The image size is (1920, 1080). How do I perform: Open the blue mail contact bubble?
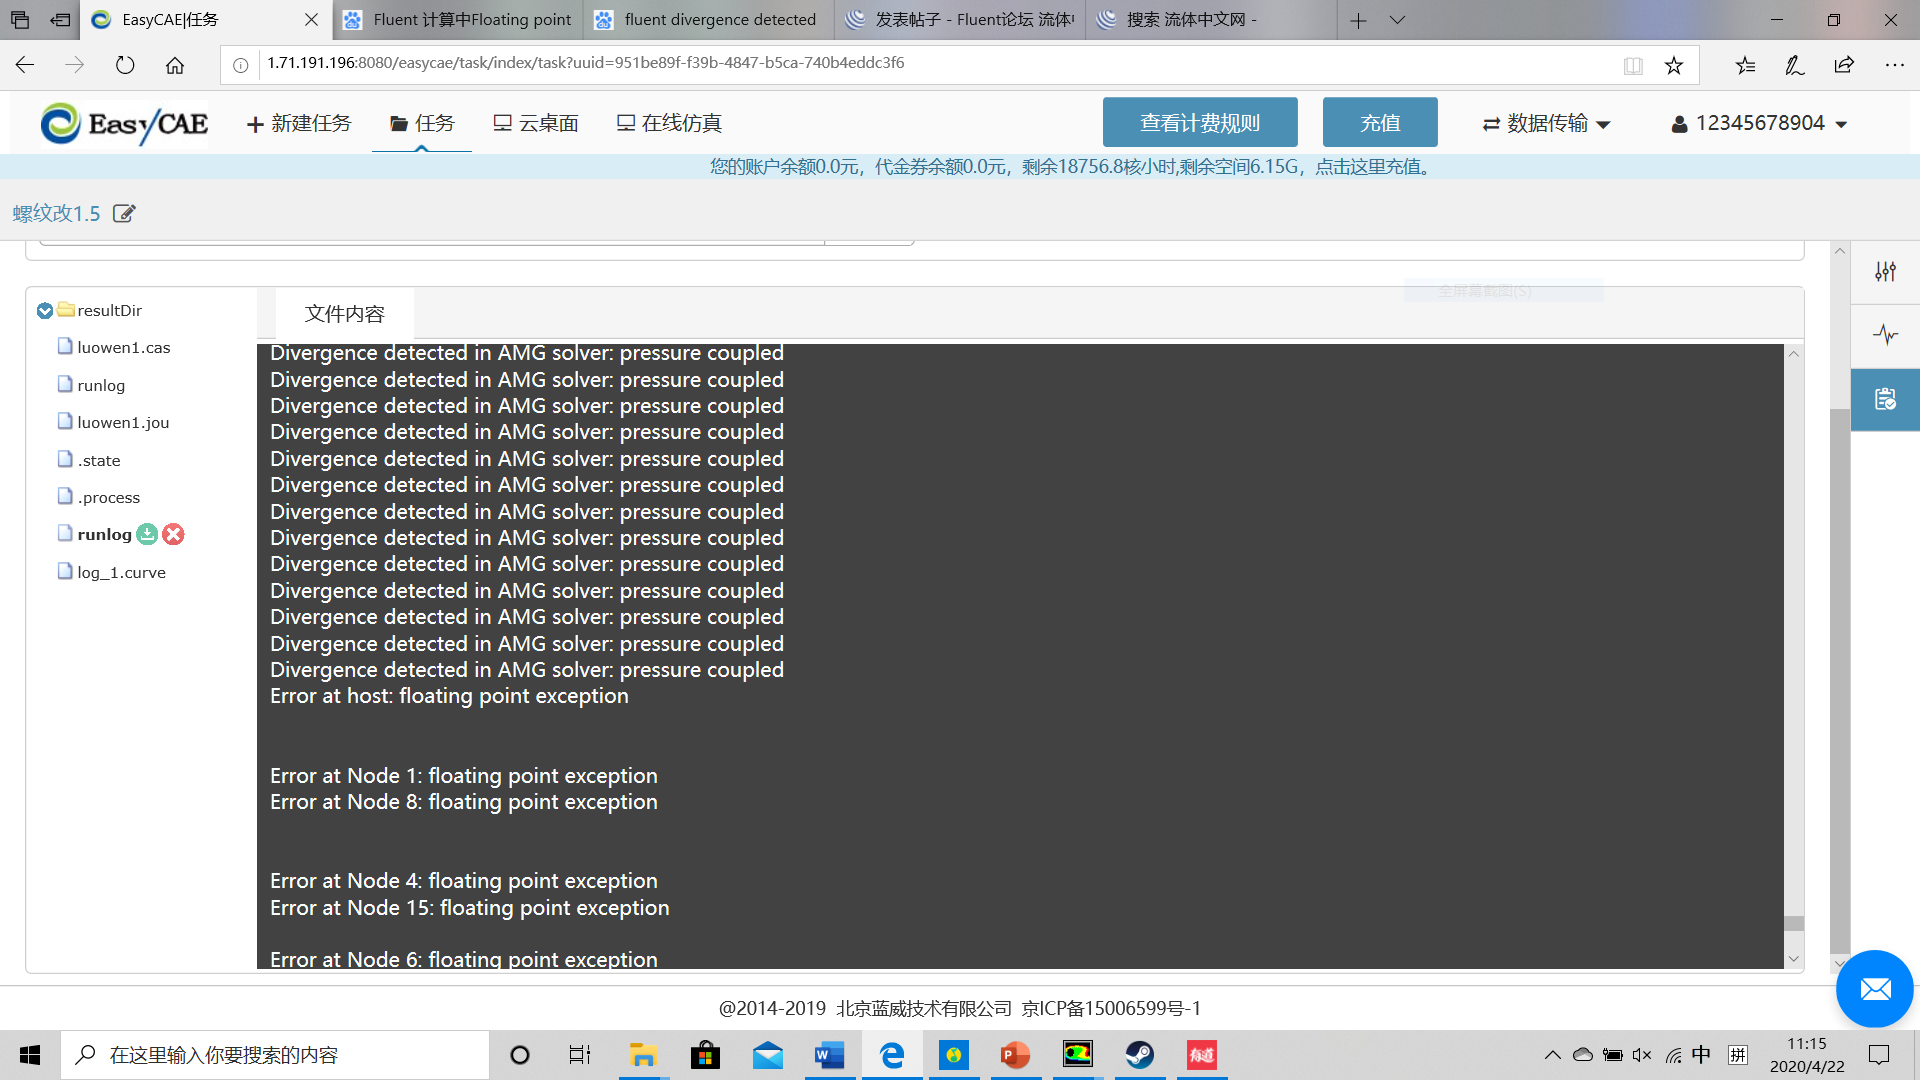click(1874, 989)
